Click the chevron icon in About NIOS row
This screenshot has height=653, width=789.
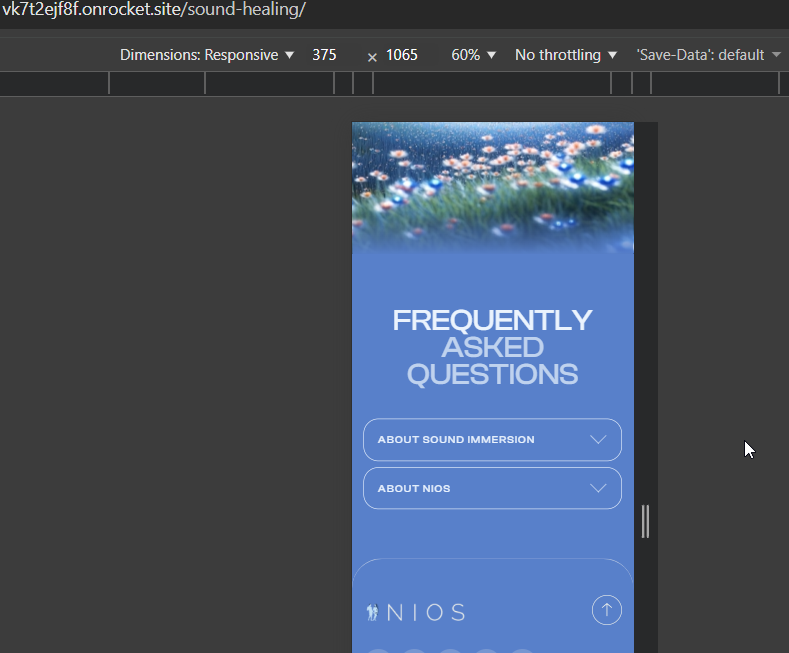[x=598, y=488]
